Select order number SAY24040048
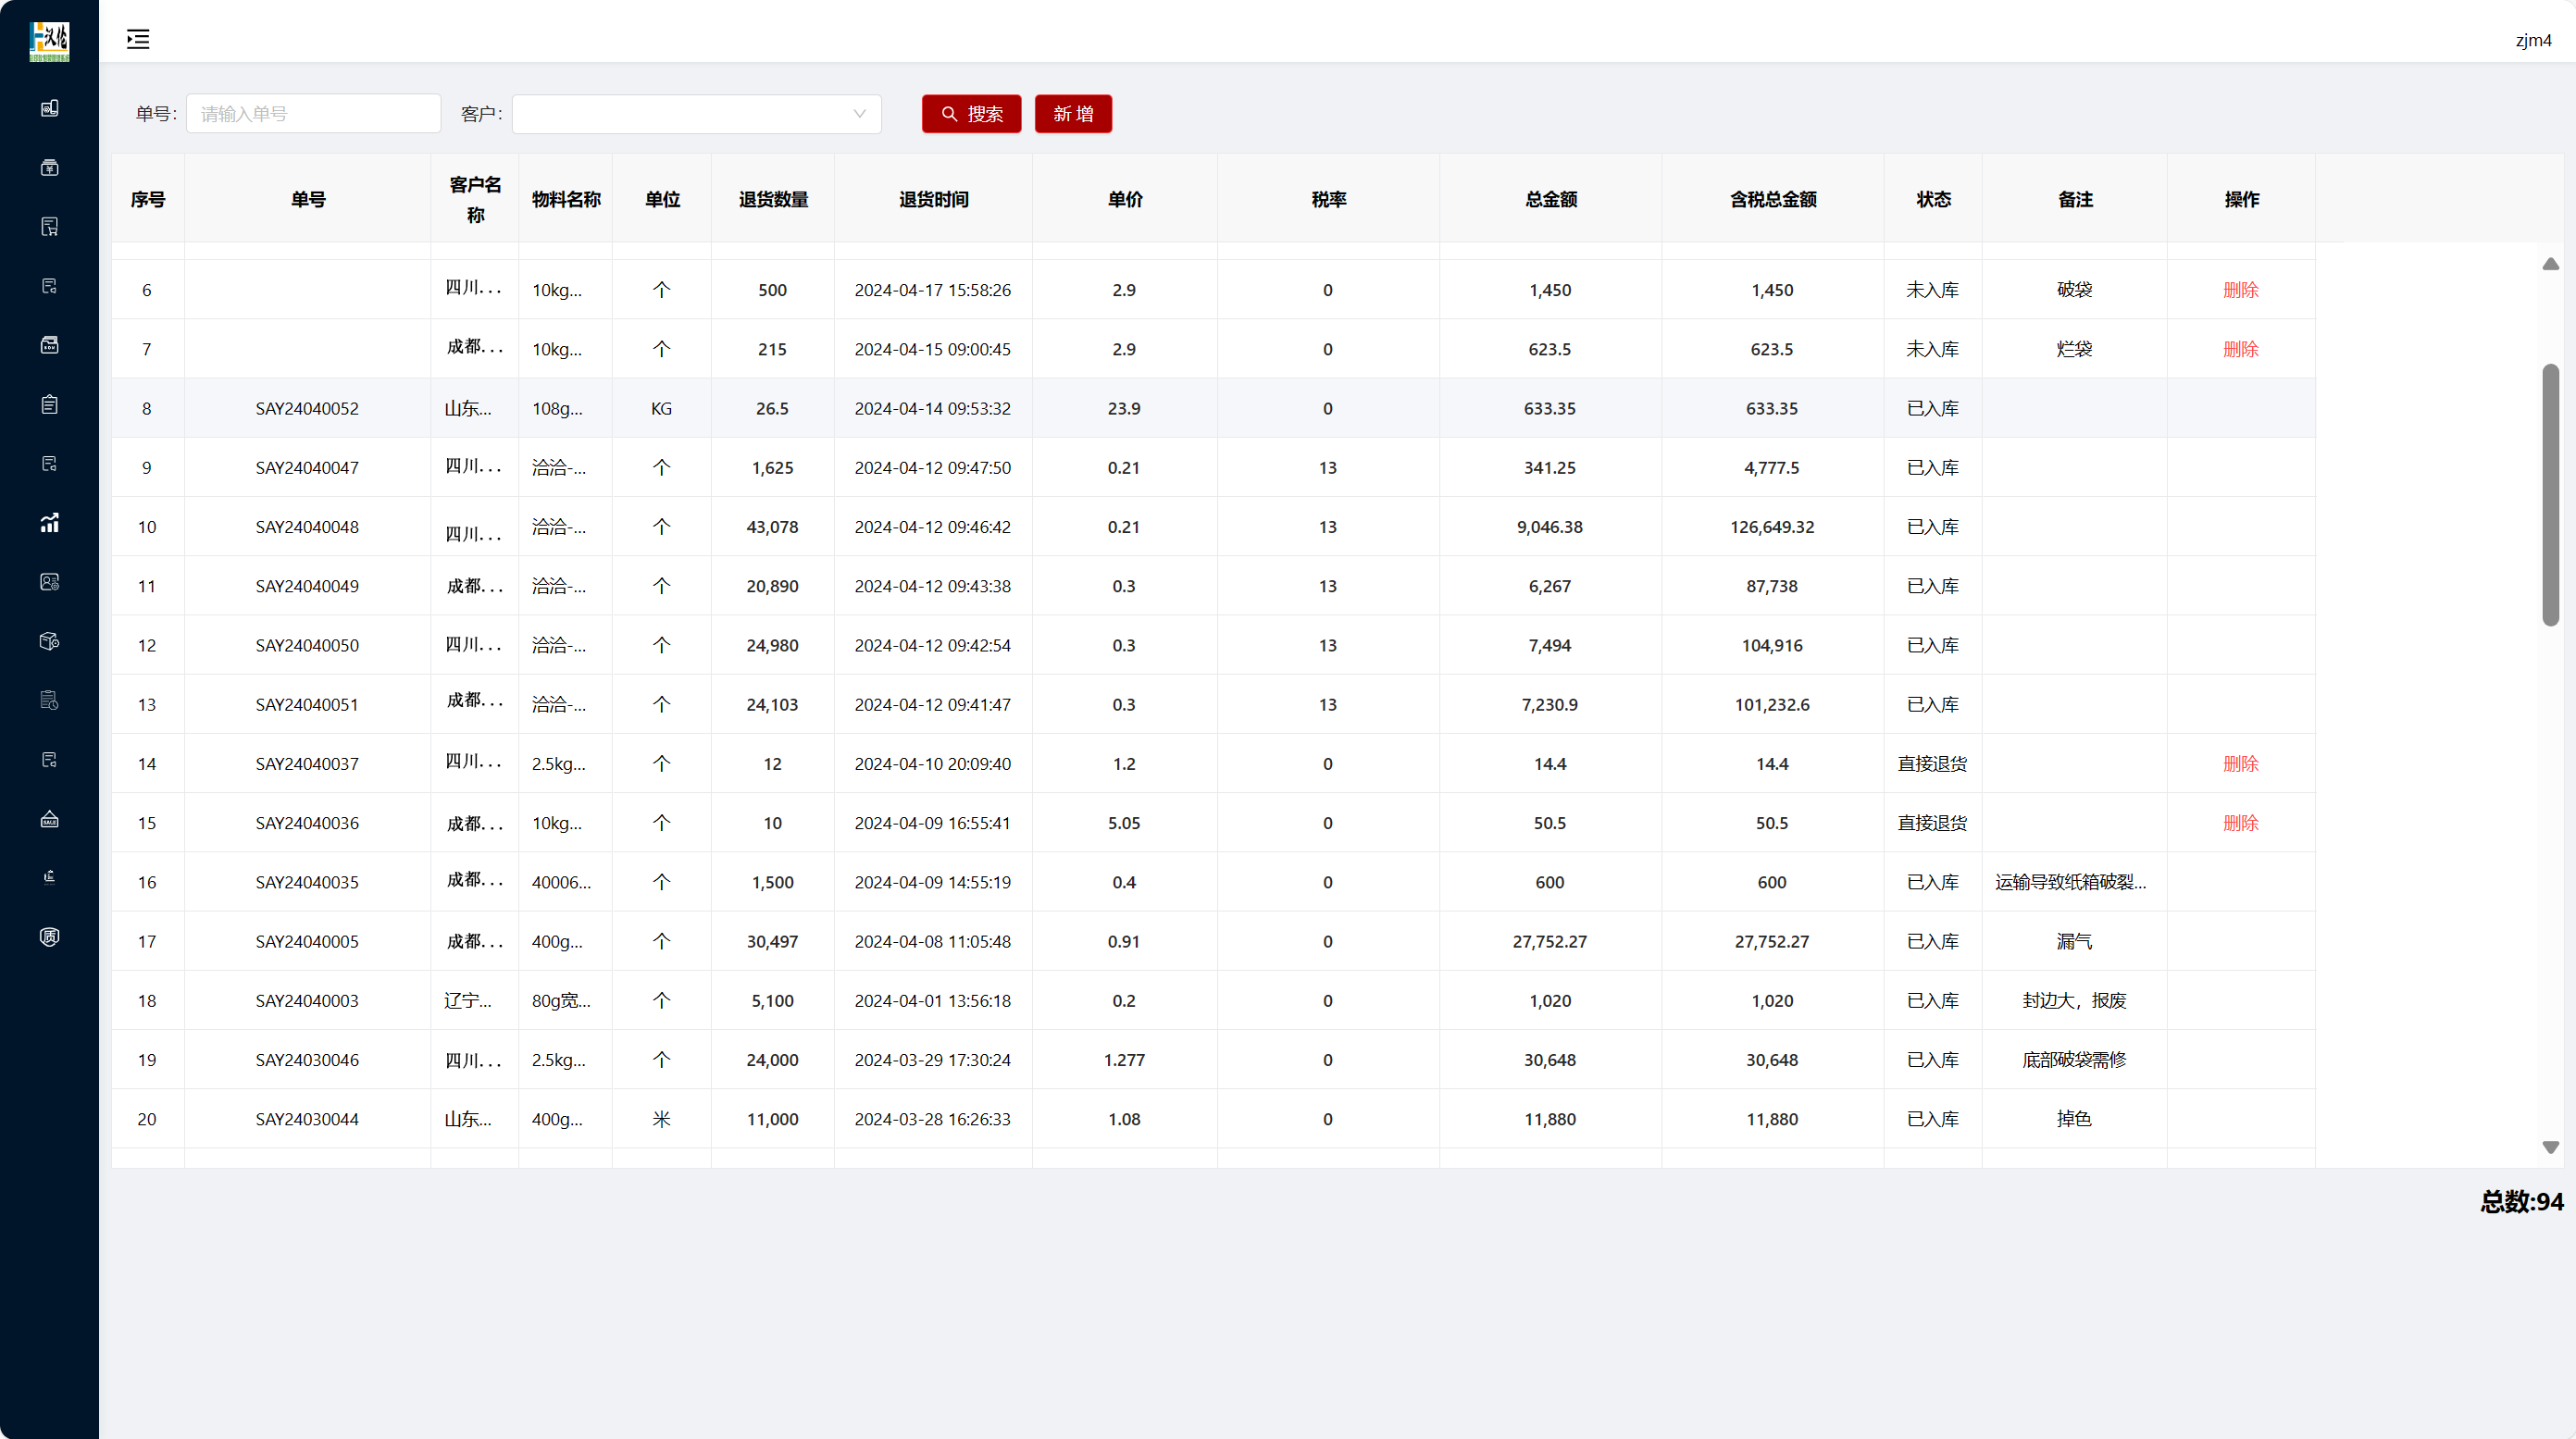This screenshot has height=1439, width=2576. (x=307, y=527)
